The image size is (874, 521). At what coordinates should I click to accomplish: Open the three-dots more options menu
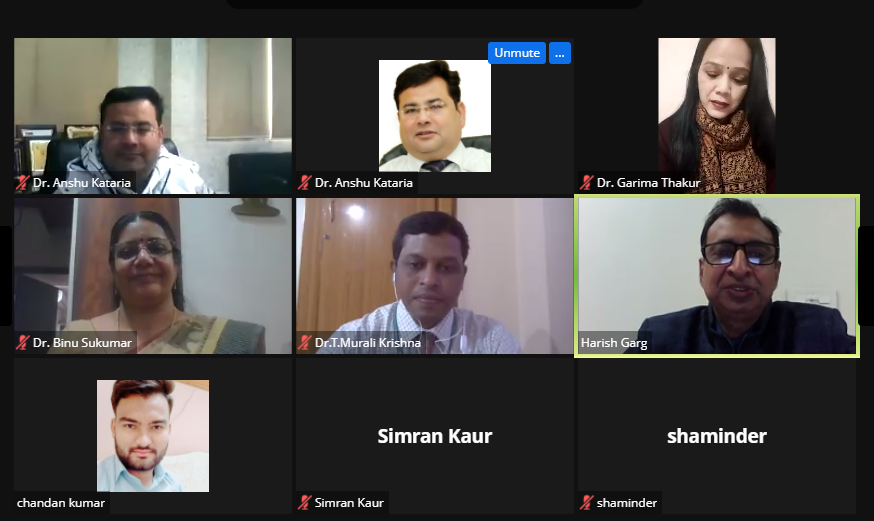coord(560,53)
